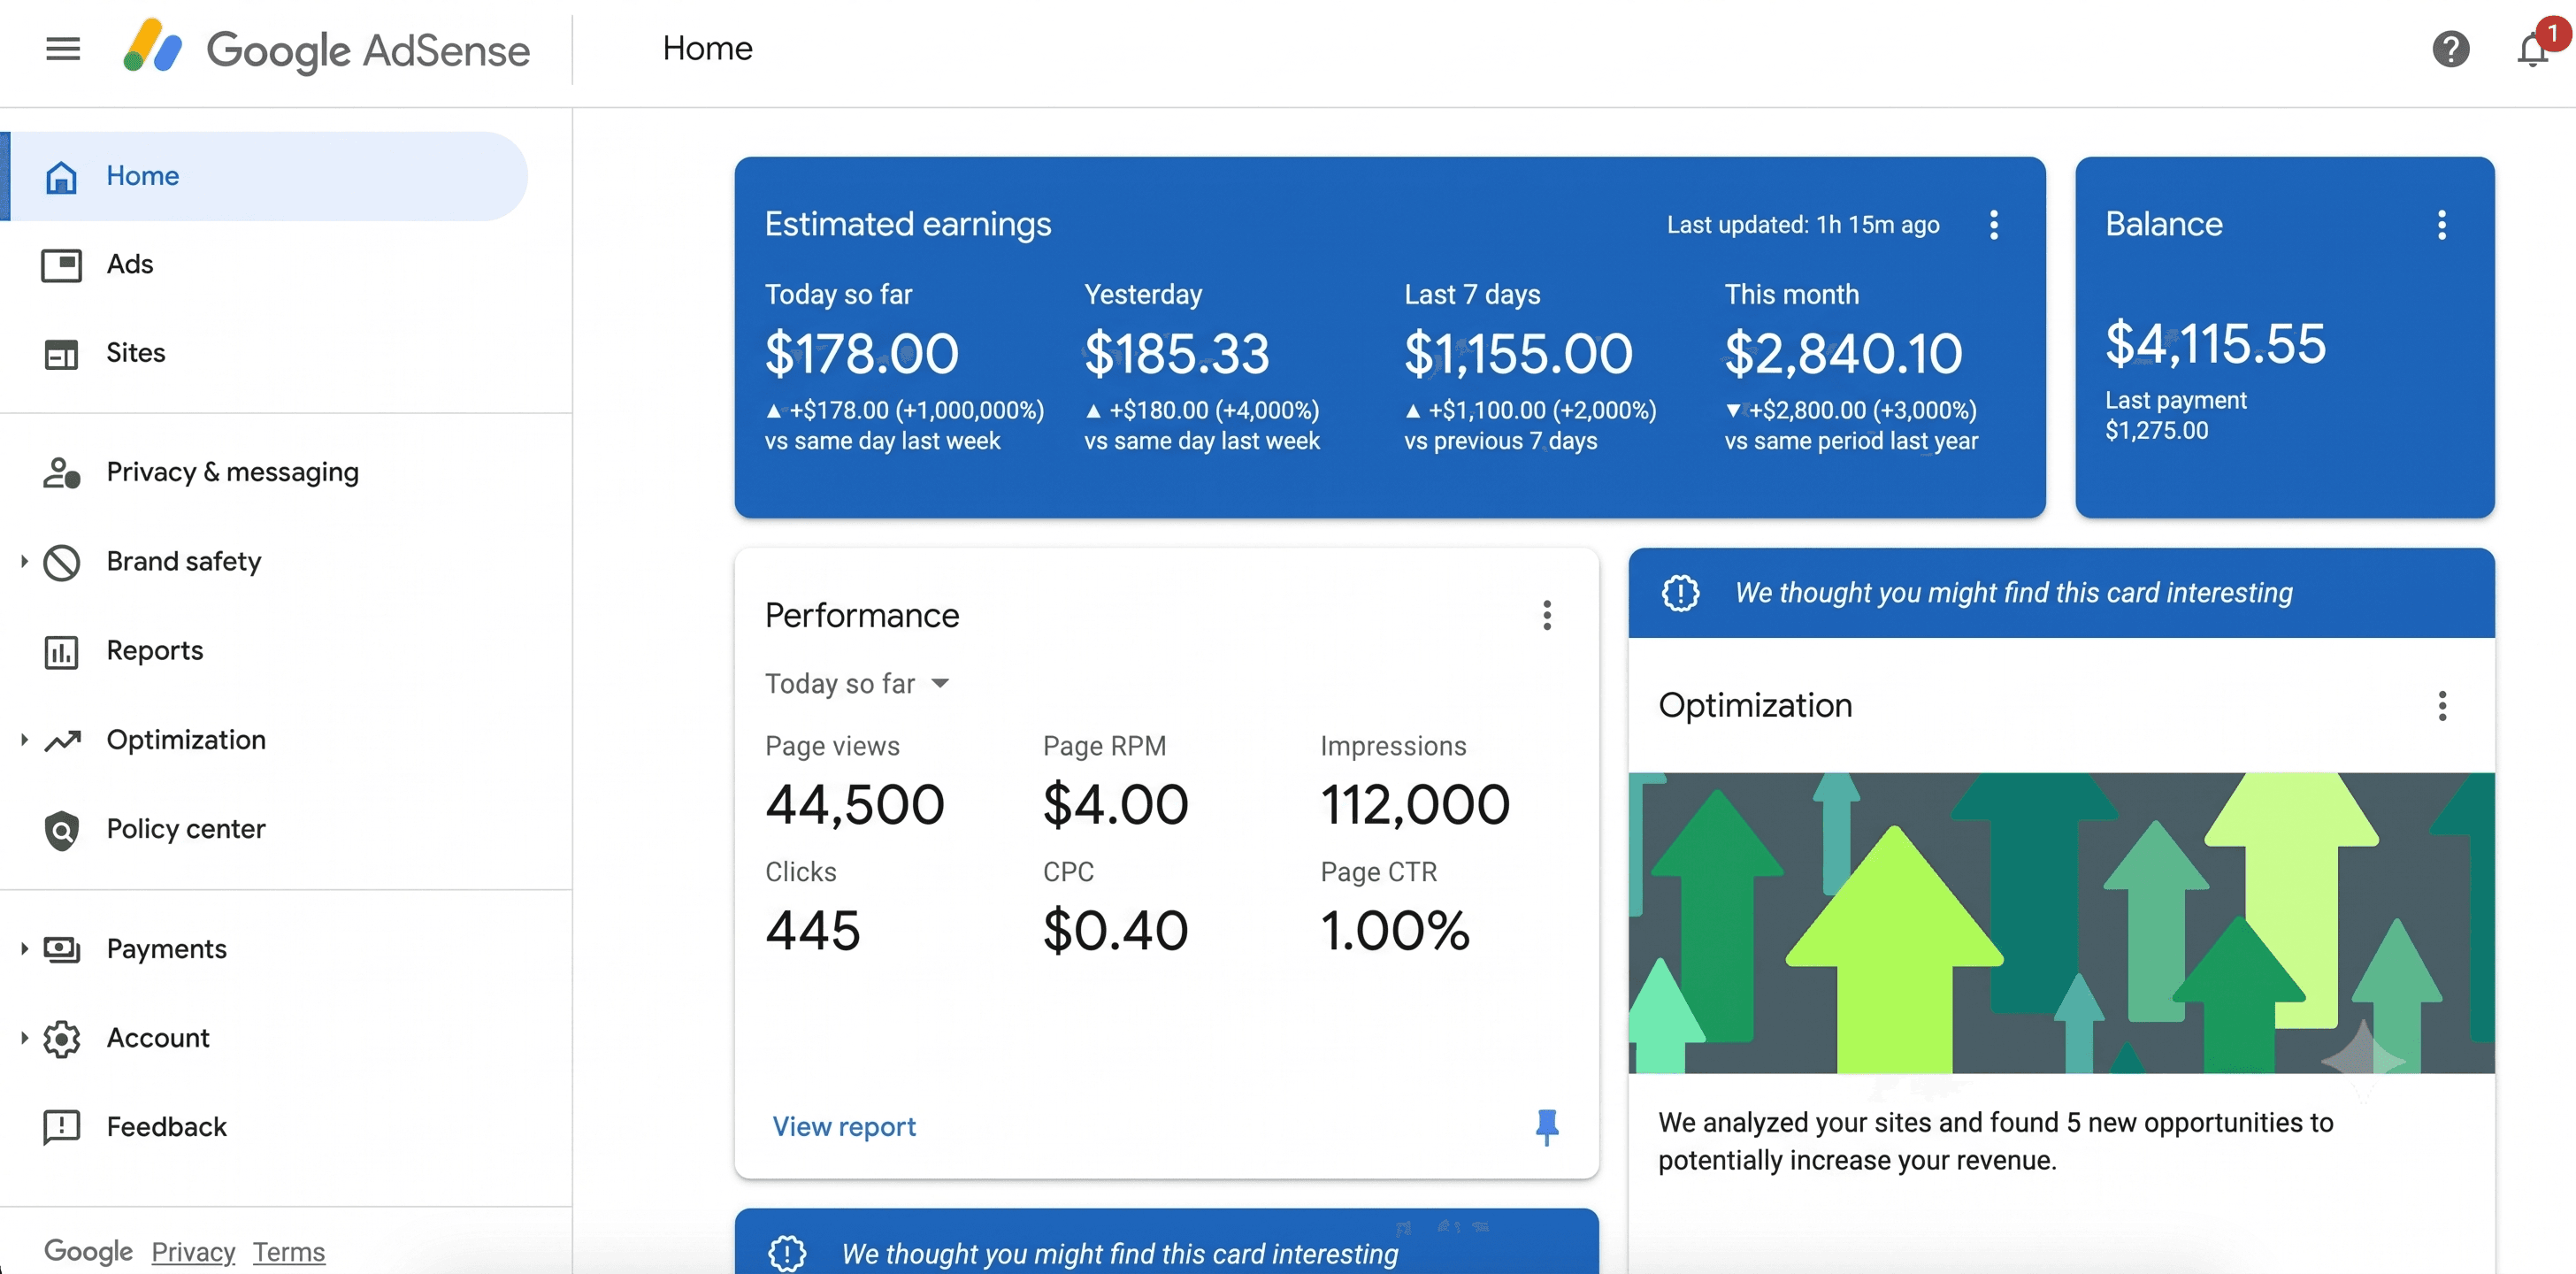Open the notifications bell
This screenshot has width=2576, height=1274.
pos(2532,49)
